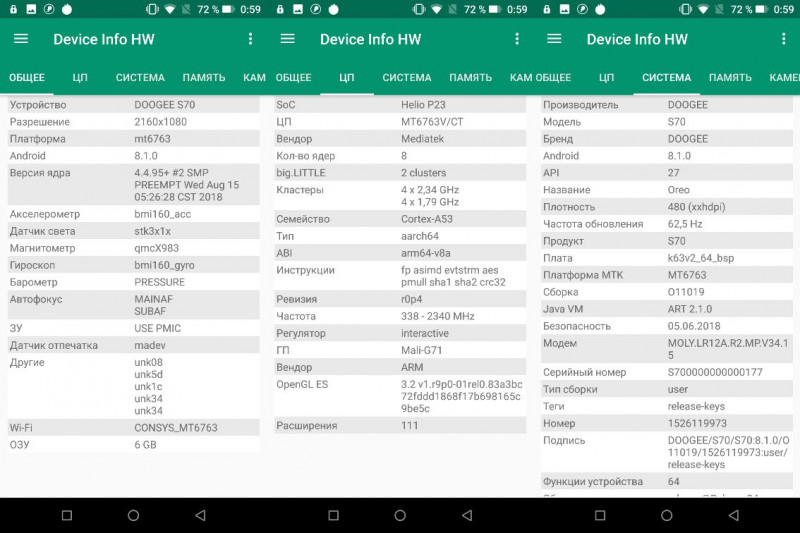Switch to ЦП tab on the right screen
This screenshot has width=800, height=533.
[607, 78]
